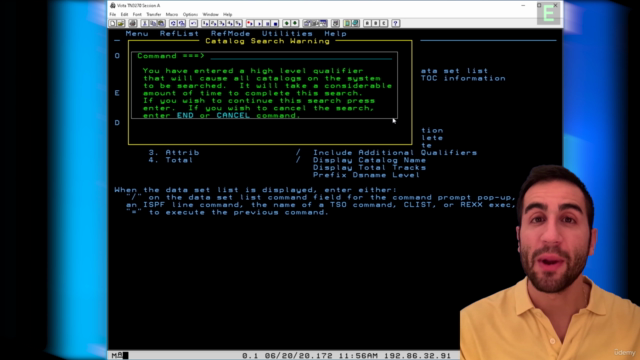Click the Print screen toolbar icon
This screenshot has height=360, width=640.
[x=132, y=23]
